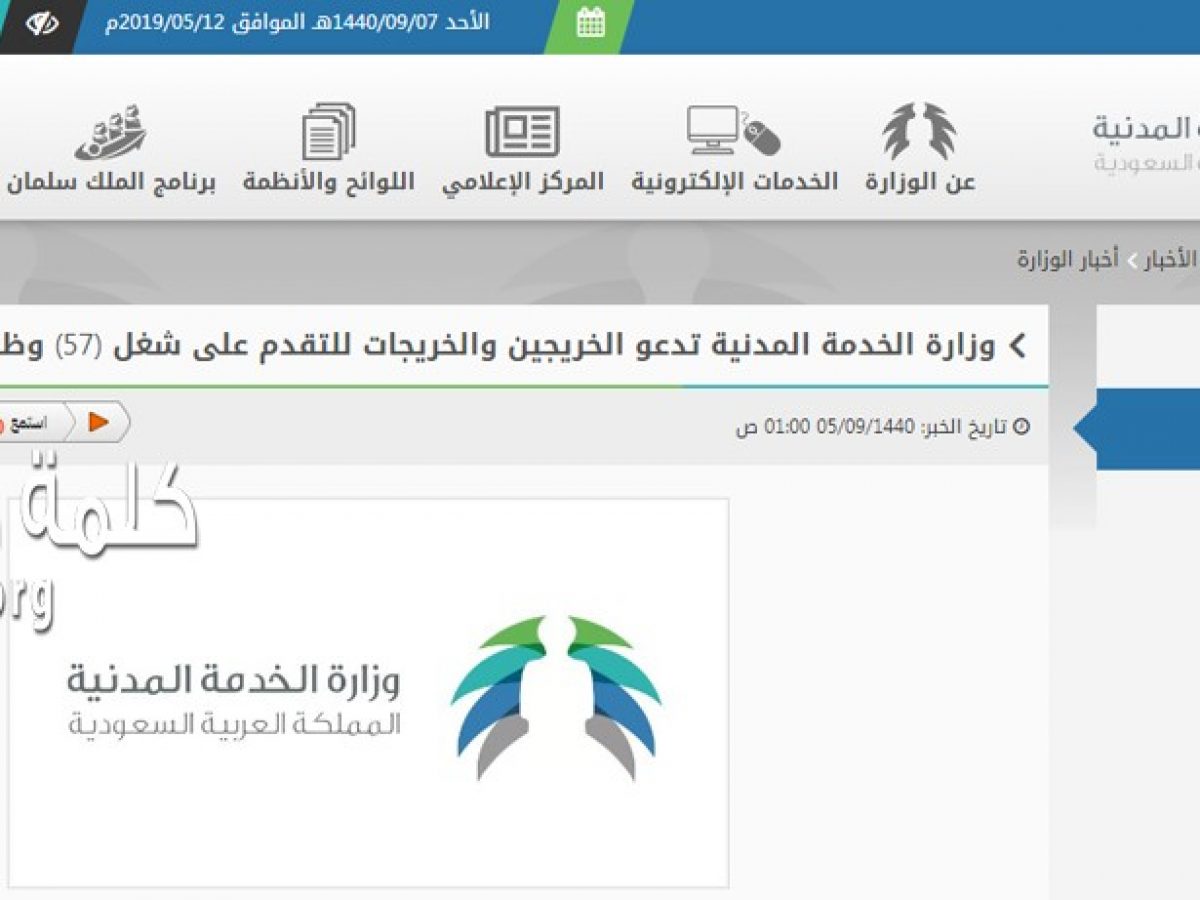Click the عن الوزارة ministry emblem icon

(x=919, y=131)
